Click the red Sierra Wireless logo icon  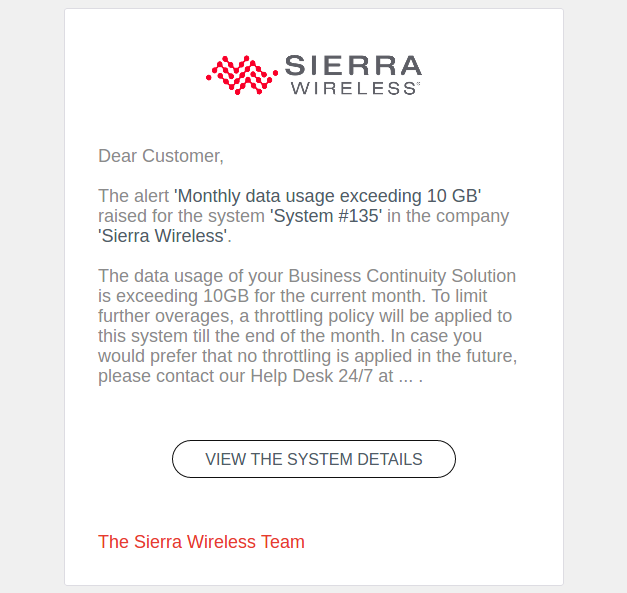[x=241, y=74]
